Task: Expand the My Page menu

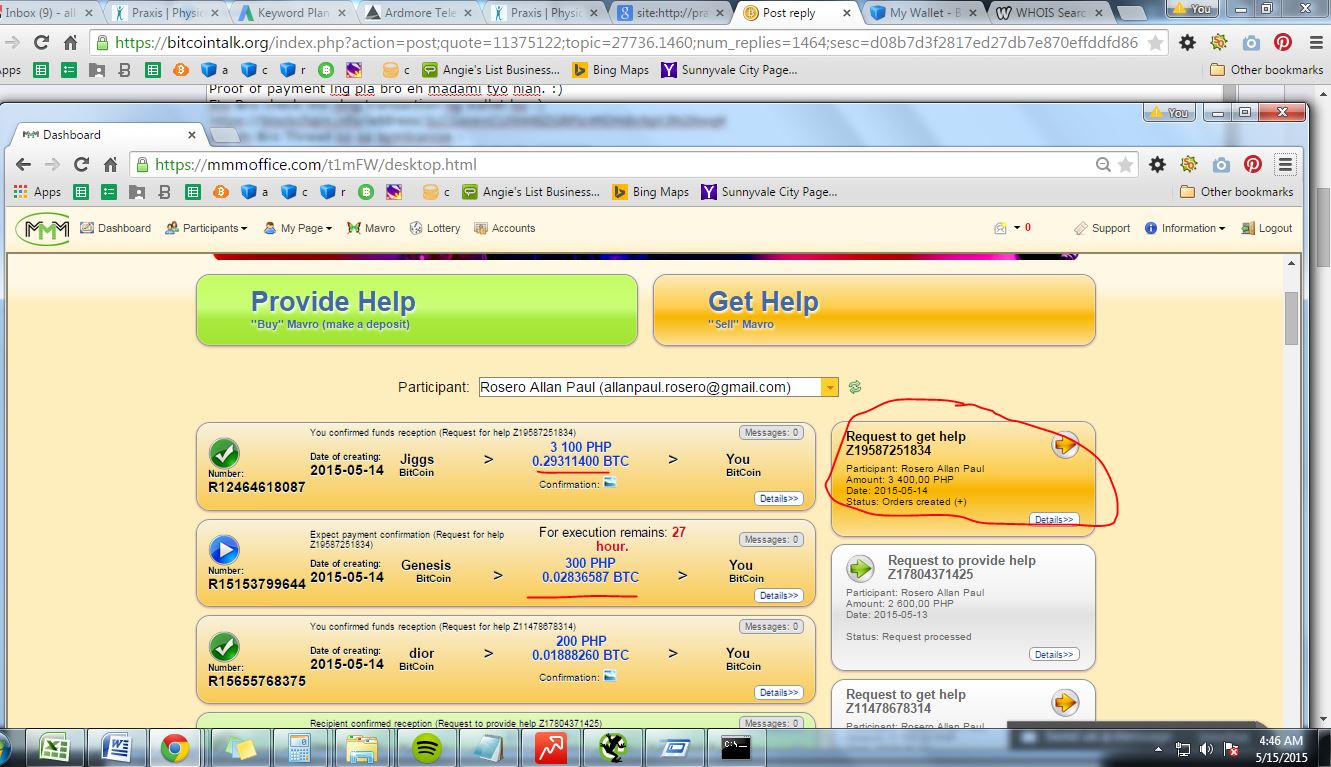Action: coord(297,228)
